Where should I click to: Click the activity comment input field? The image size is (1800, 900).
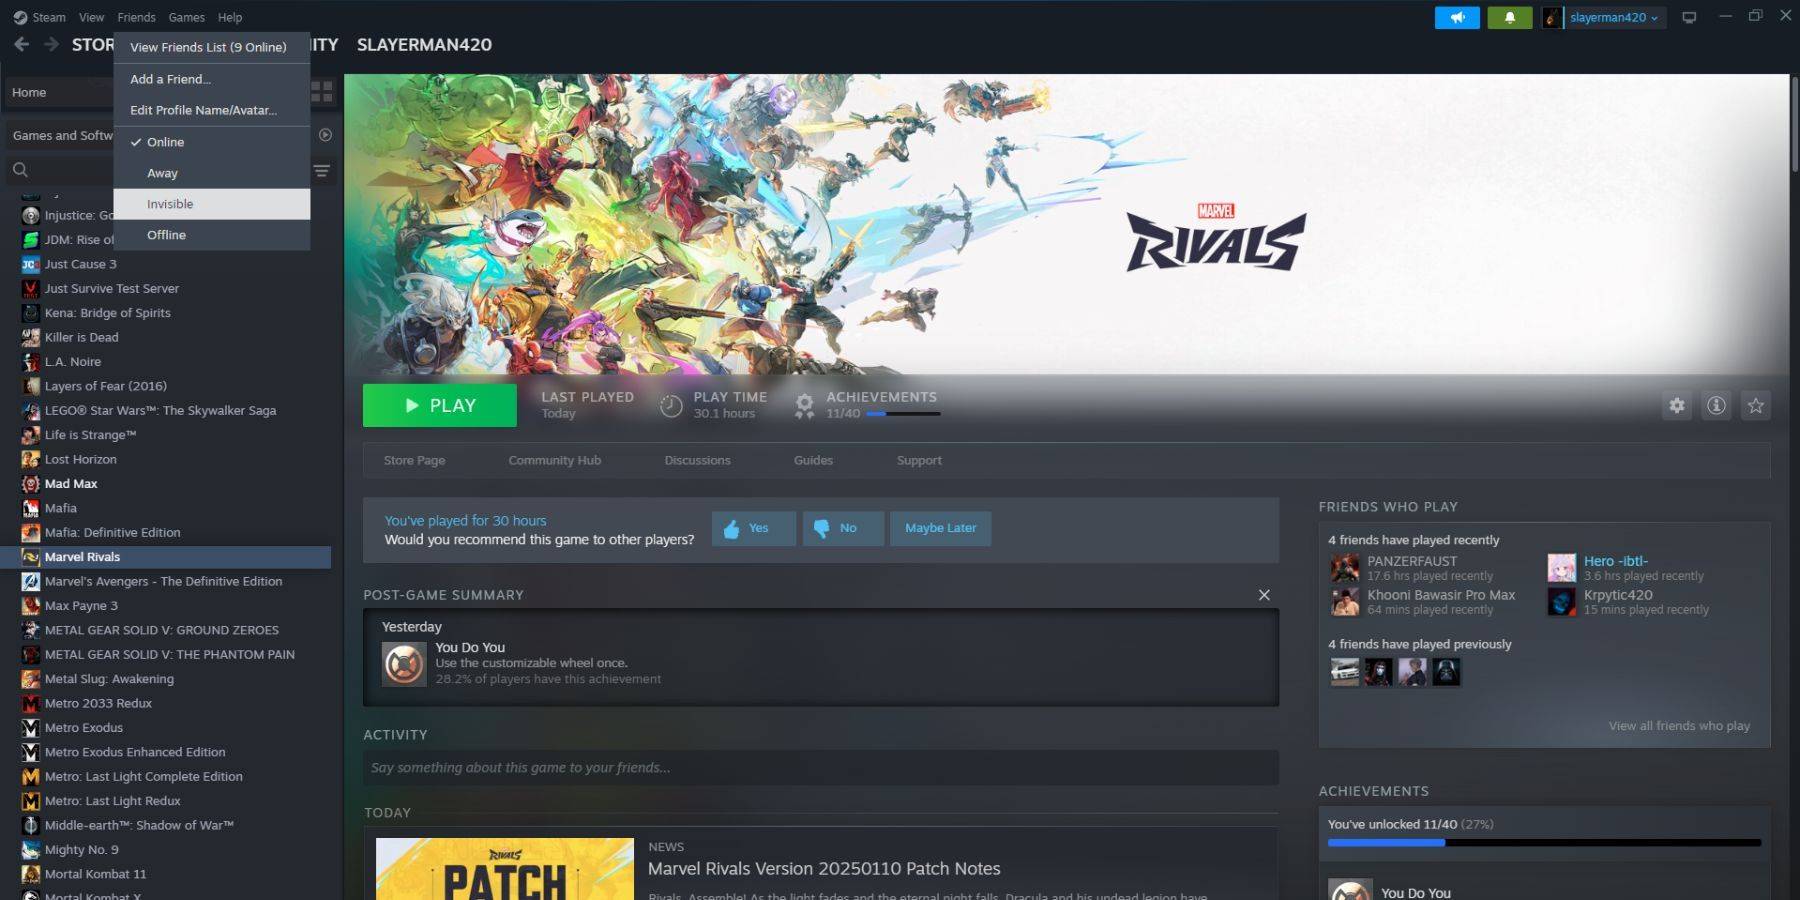tap(820, 768)
